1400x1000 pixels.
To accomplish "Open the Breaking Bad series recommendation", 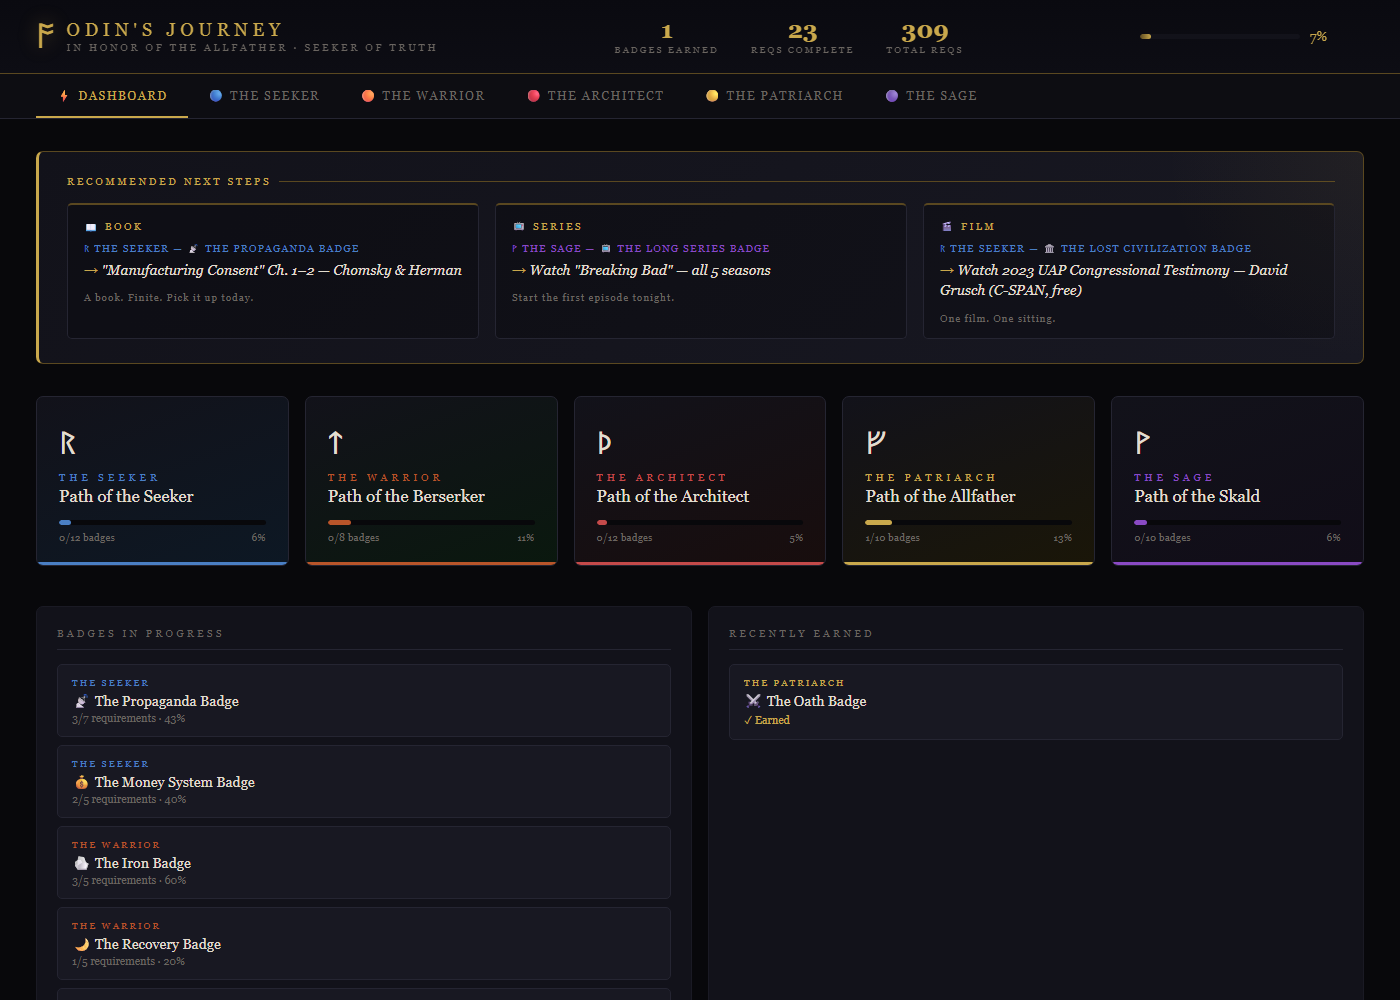I will [701, 271].
